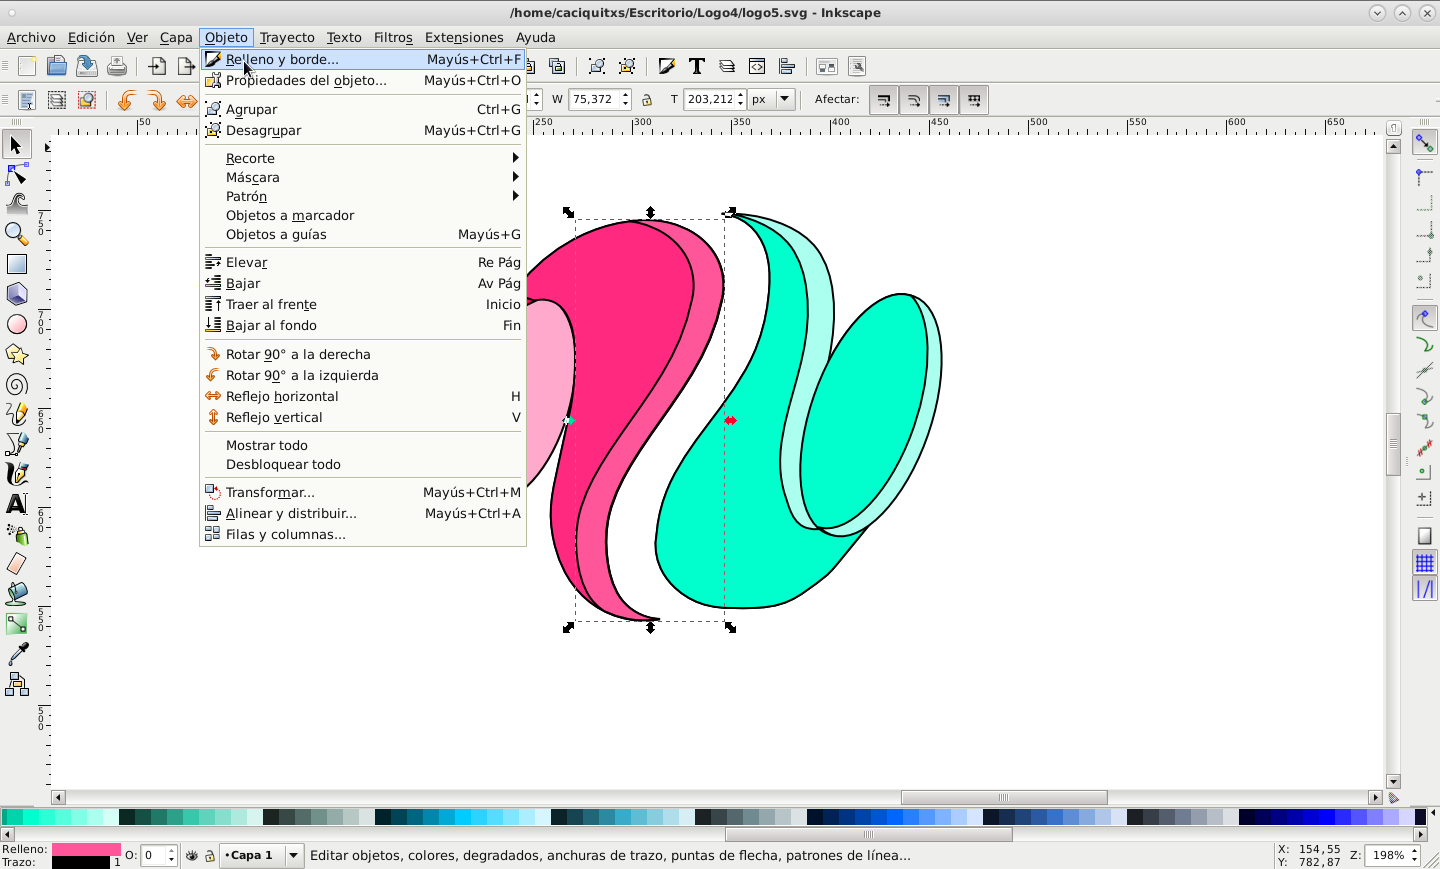This screenshot has width=1440, height=869.
Task: Click the pink Relleno fill swatch
Action: 85,849
